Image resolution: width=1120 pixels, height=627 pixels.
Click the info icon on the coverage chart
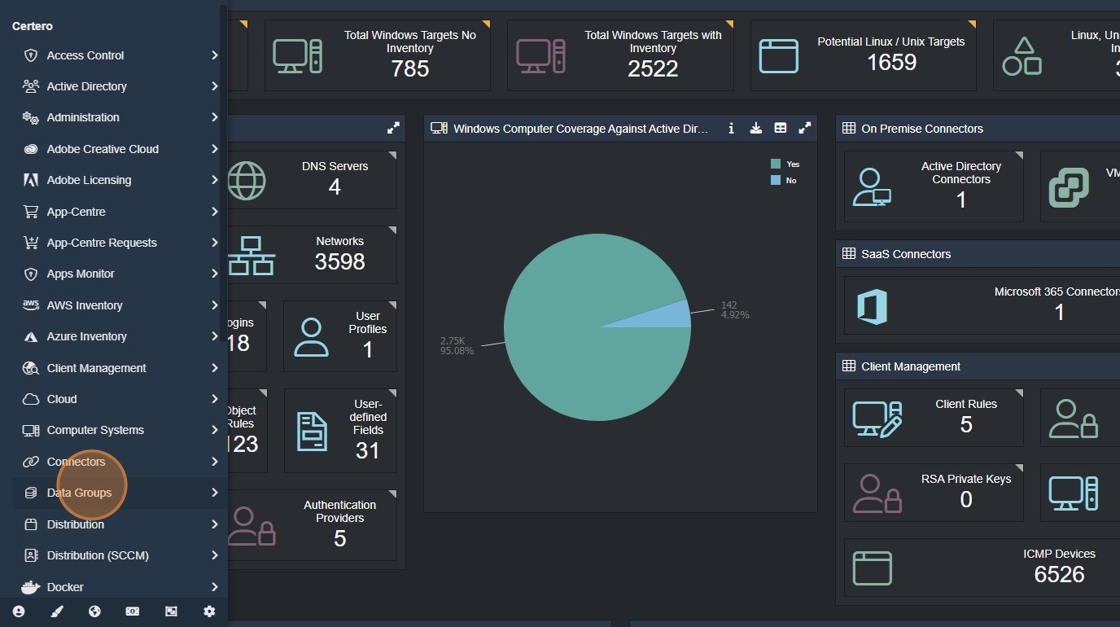tap(731, 129)
